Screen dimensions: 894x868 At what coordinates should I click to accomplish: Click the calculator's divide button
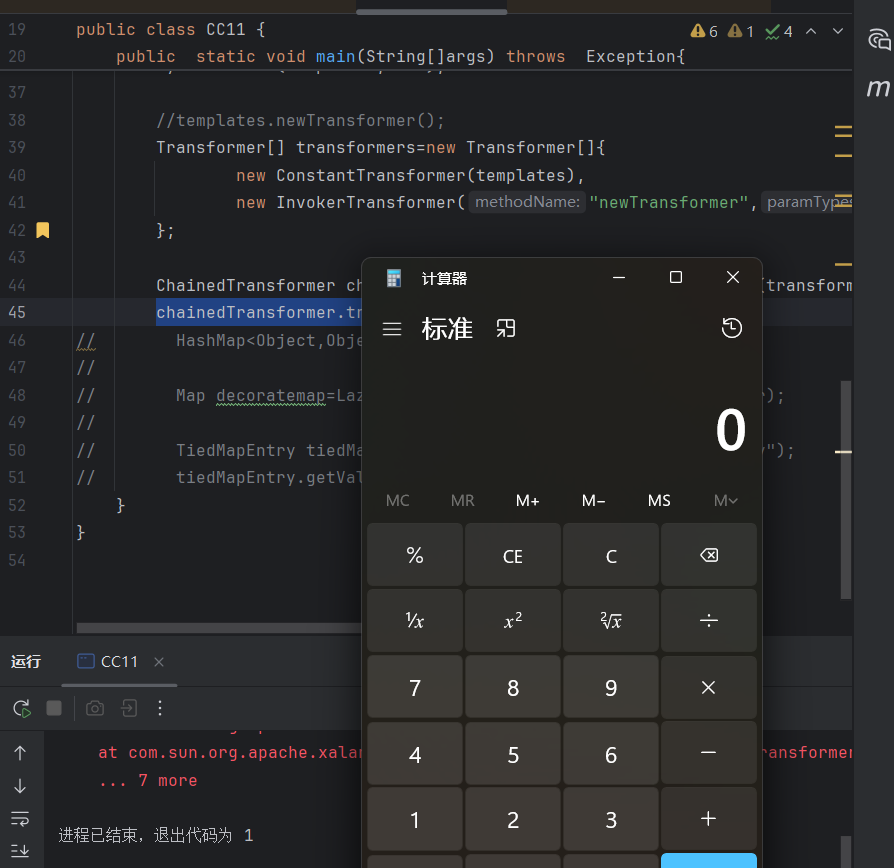tap(708, 621)
